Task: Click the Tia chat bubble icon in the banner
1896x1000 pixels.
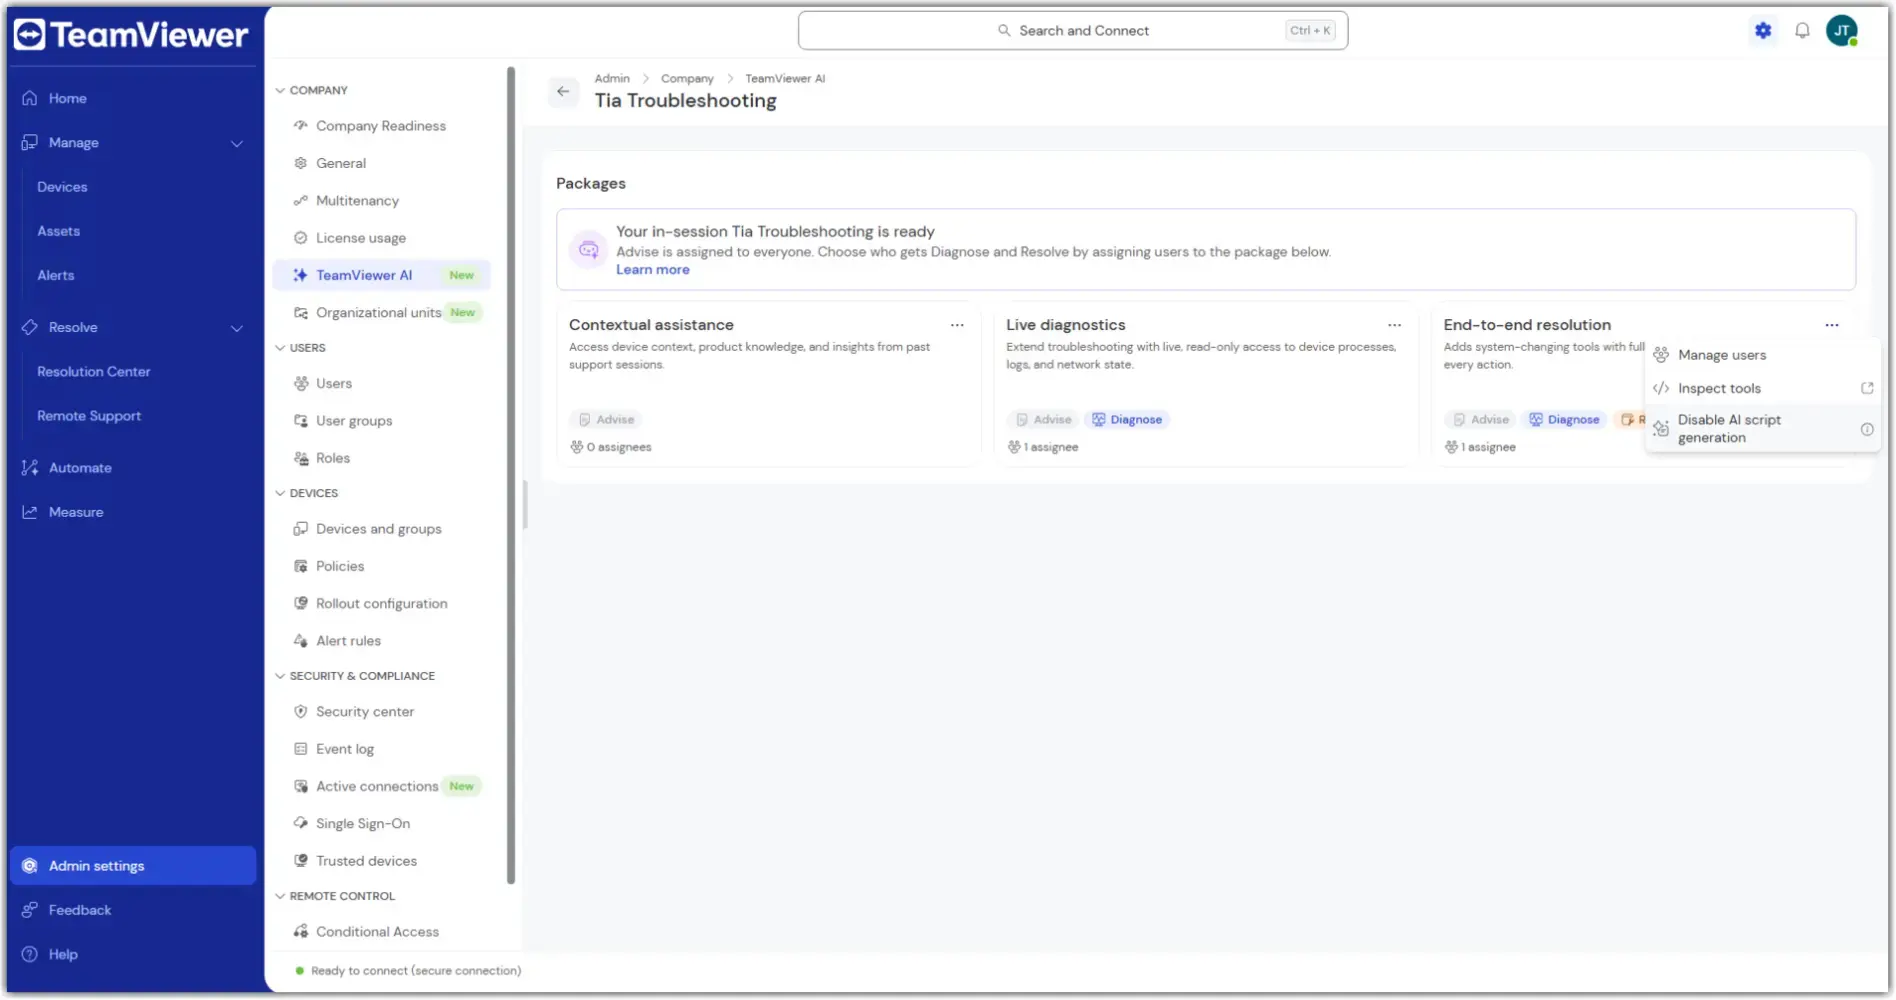Action: (589, 250)
